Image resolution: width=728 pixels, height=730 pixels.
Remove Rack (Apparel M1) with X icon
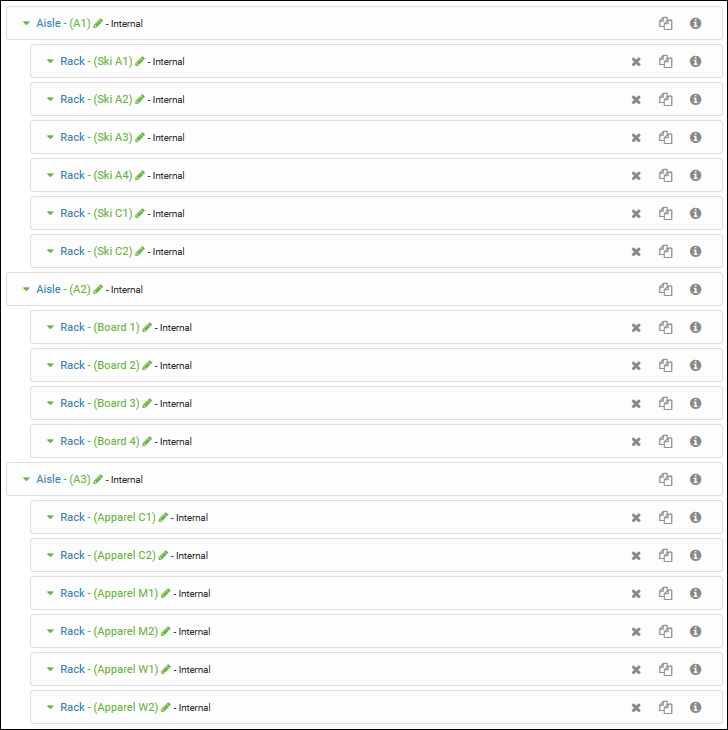(x=635, y=593)
